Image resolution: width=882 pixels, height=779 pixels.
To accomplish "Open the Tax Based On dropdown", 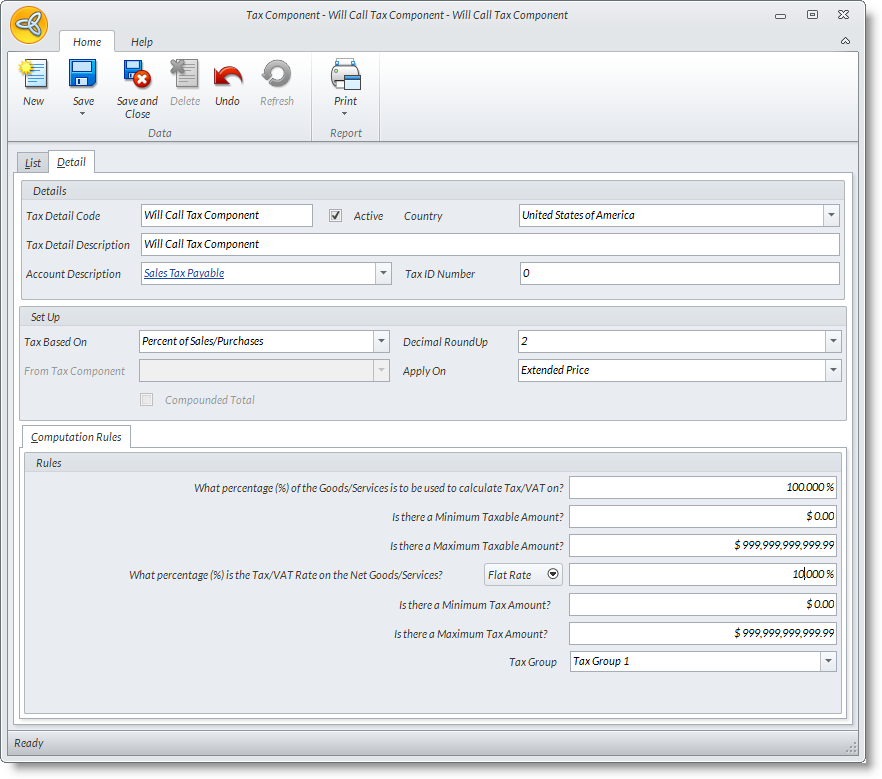I will pyautogui.click(x=381, y=342).
